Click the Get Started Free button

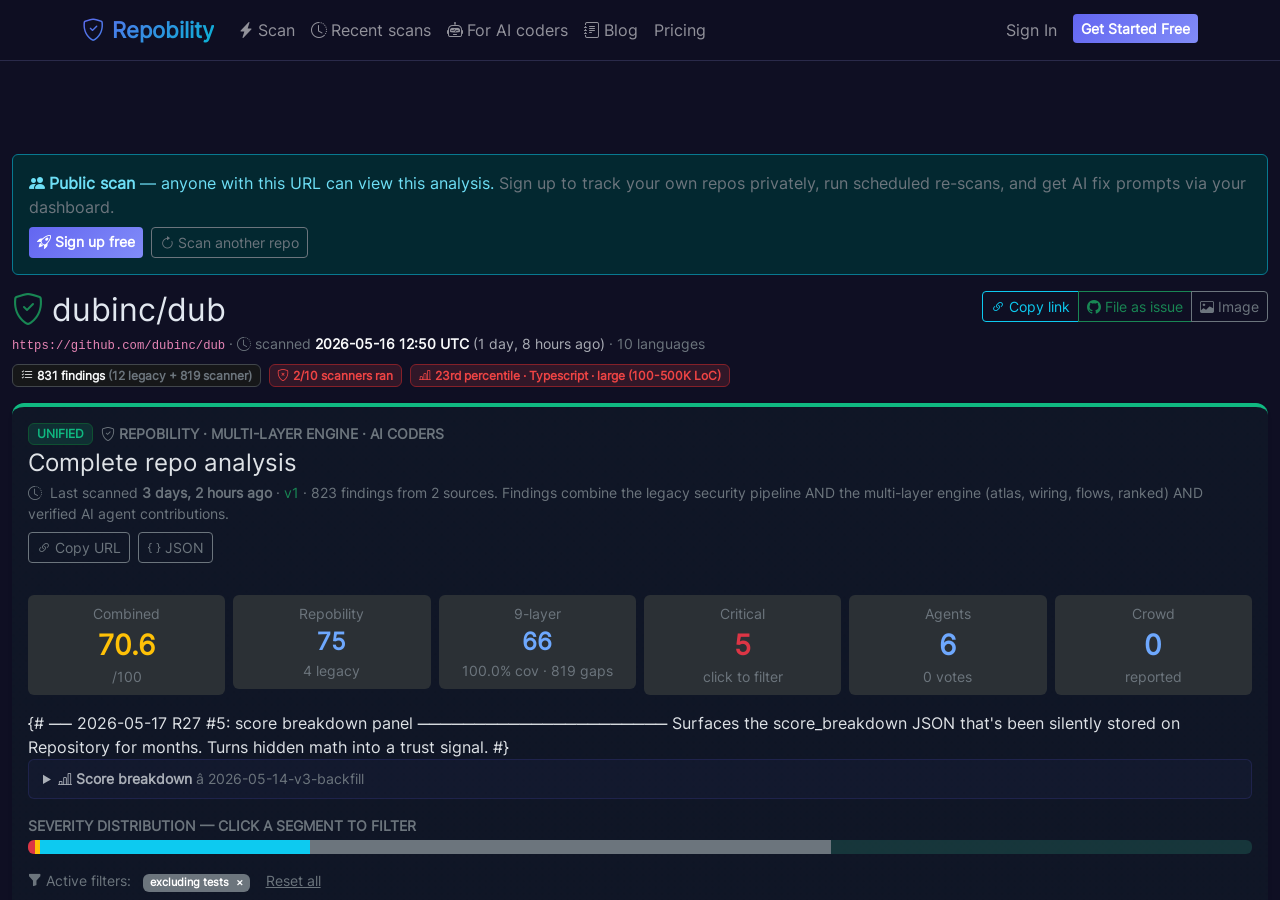[x=1135, y=29]
